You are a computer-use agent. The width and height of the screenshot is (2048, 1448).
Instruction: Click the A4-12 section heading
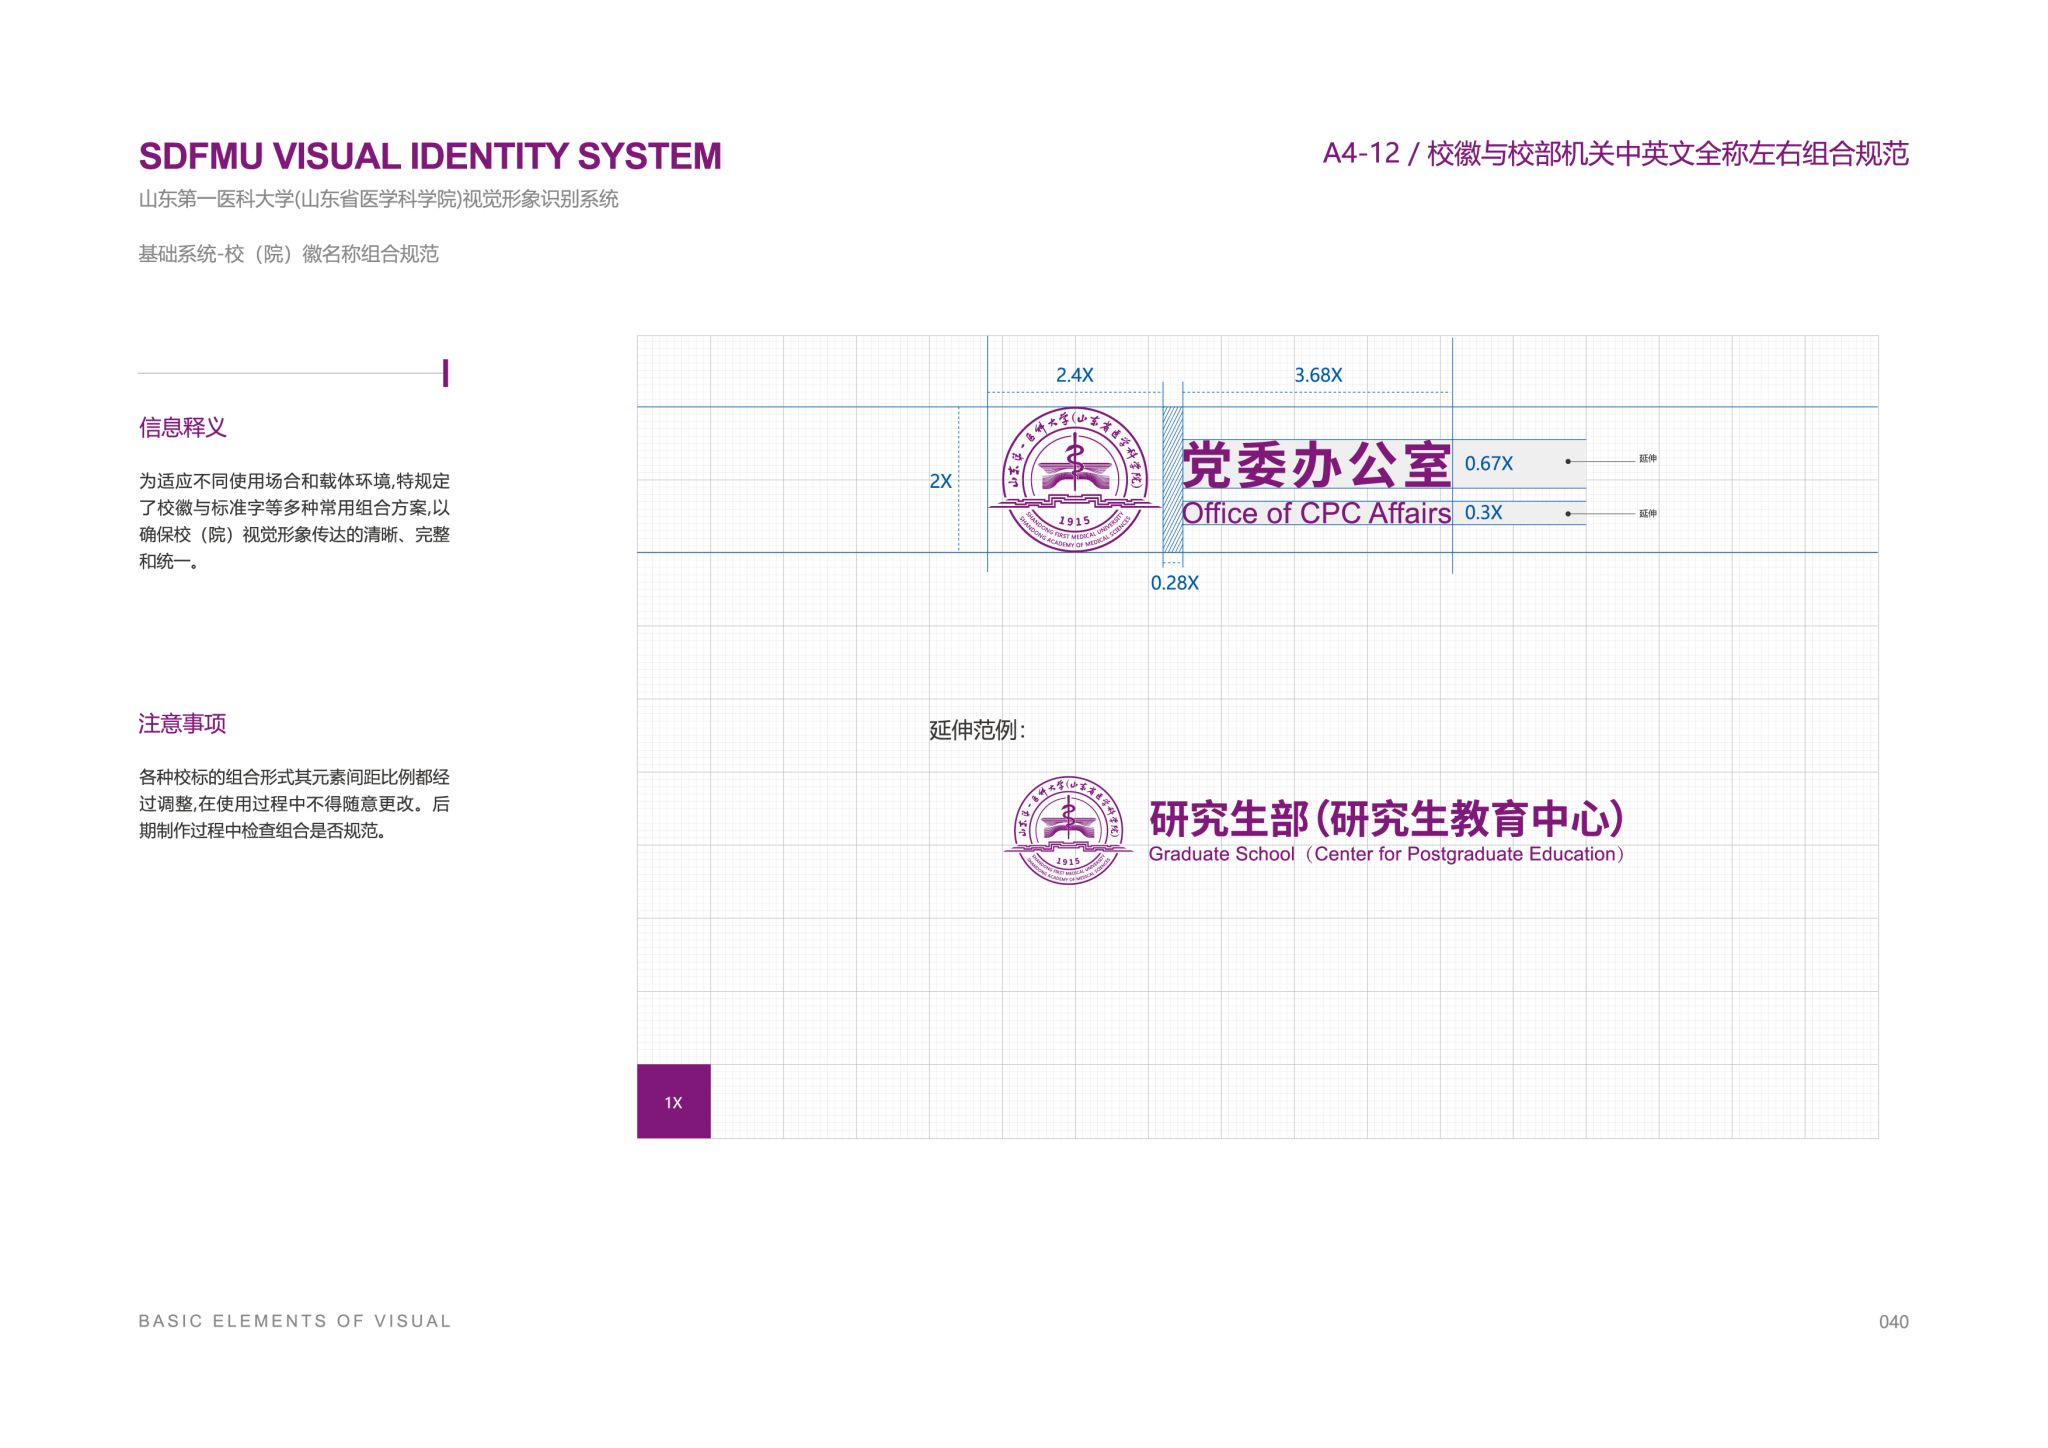(1615, 154)
